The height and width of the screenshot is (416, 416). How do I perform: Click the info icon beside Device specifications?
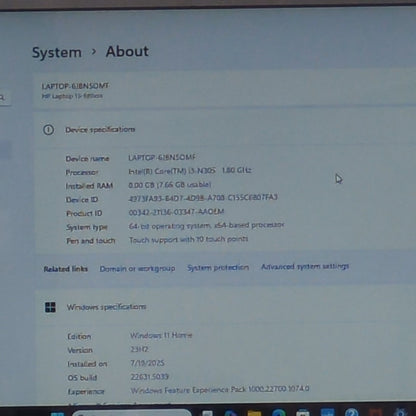coord(49,130)
